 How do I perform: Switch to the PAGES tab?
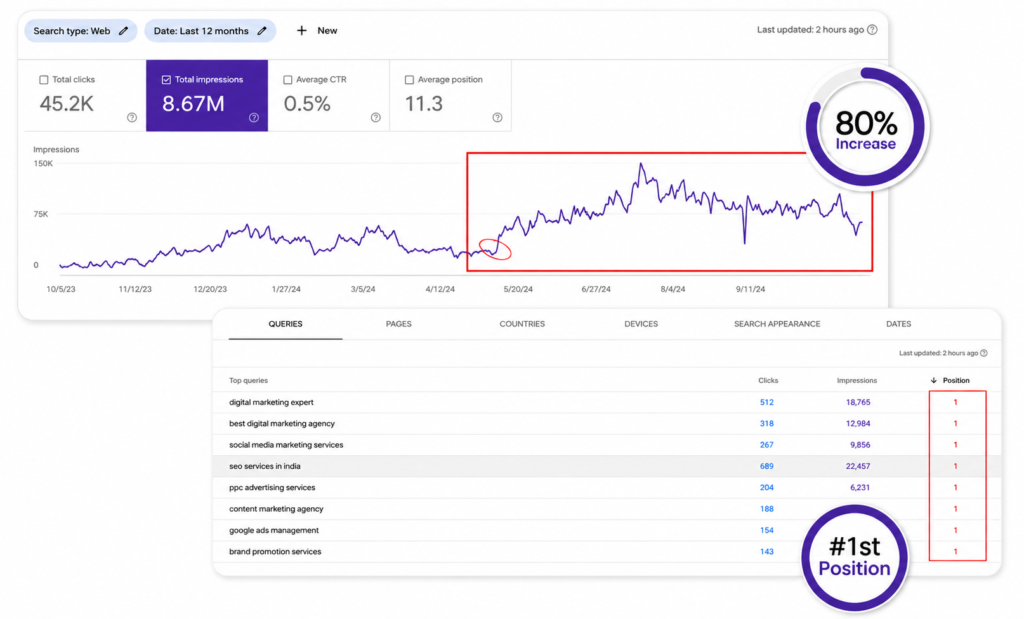[398, 324]
